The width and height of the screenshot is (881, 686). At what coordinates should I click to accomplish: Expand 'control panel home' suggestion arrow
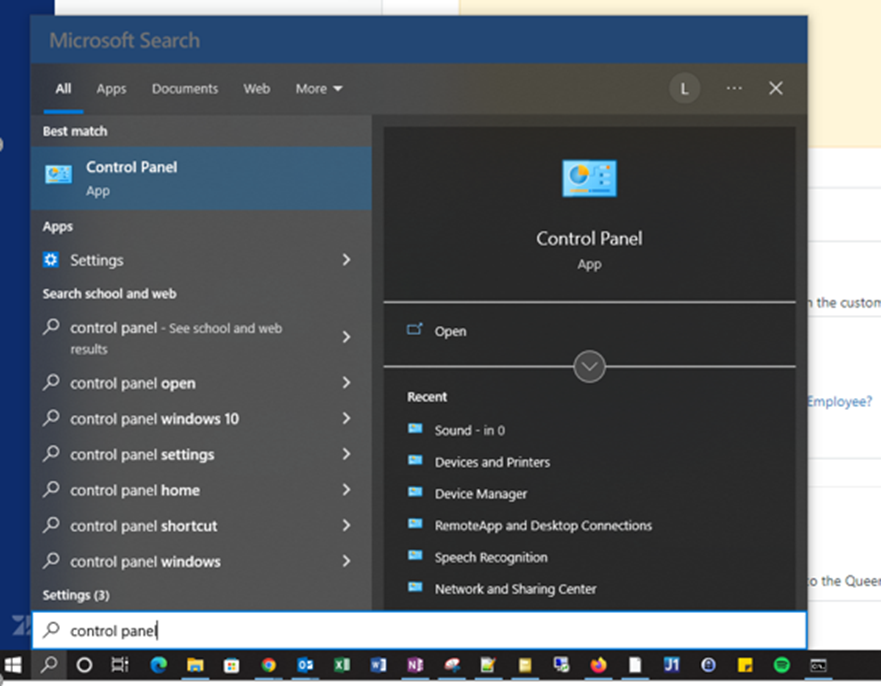tap(347, 489)
